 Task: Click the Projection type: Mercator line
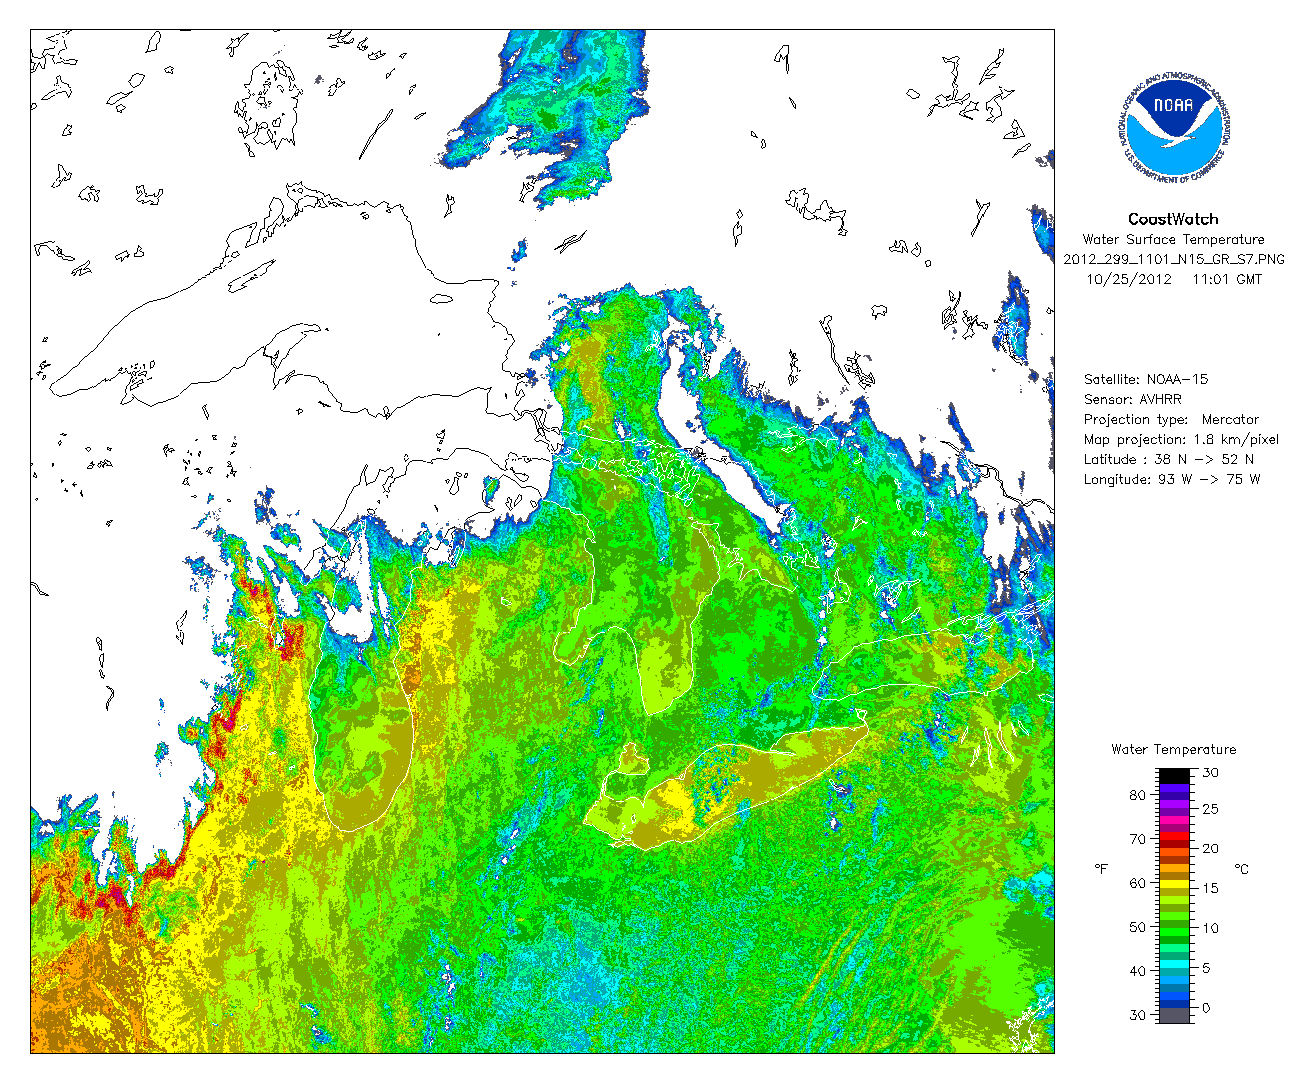(1171, 419)
